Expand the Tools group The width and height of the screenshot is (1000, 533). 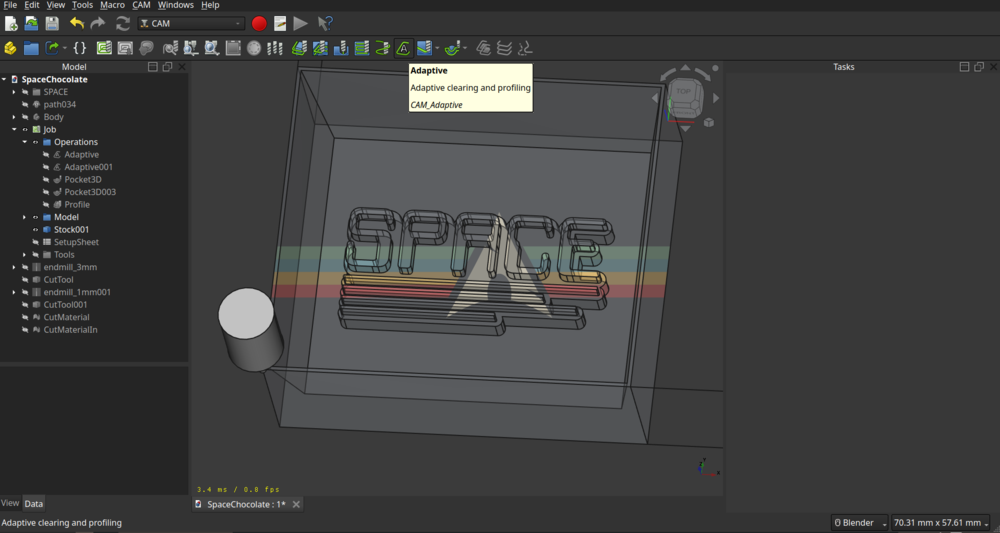coord(24,254)
